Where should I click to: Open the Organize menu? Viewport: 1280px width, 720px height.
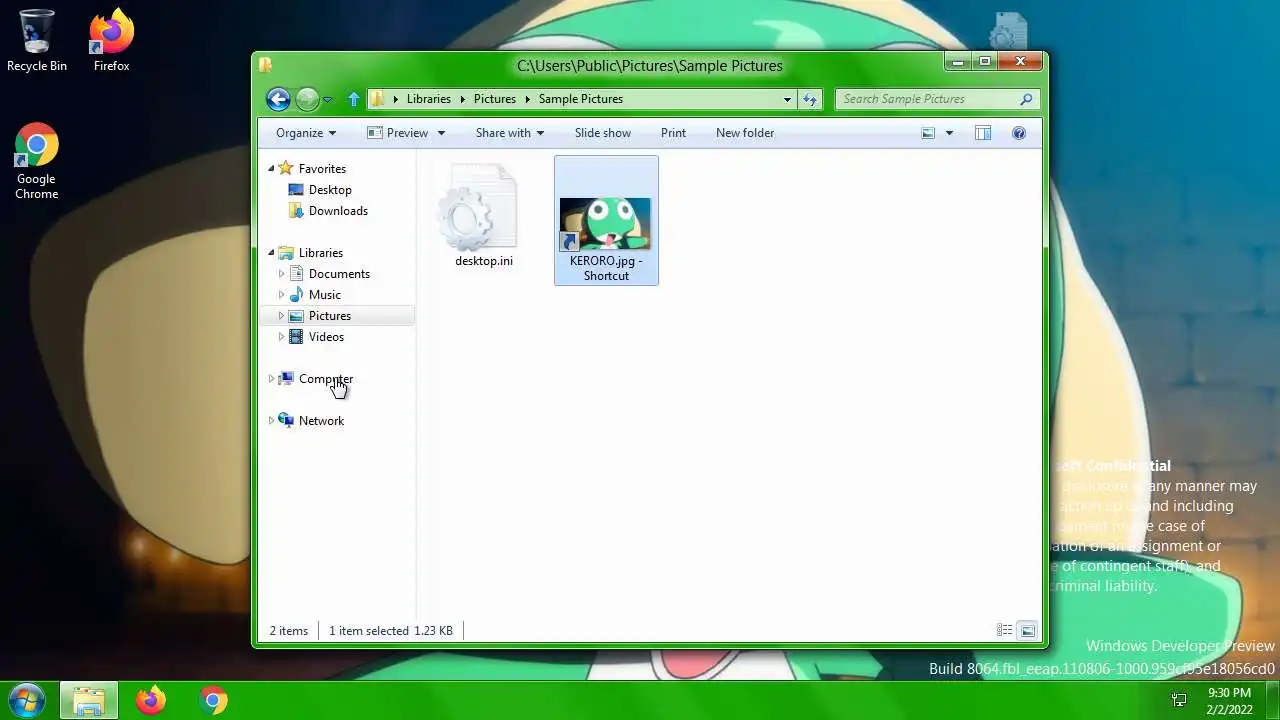[x=306, y=133]
